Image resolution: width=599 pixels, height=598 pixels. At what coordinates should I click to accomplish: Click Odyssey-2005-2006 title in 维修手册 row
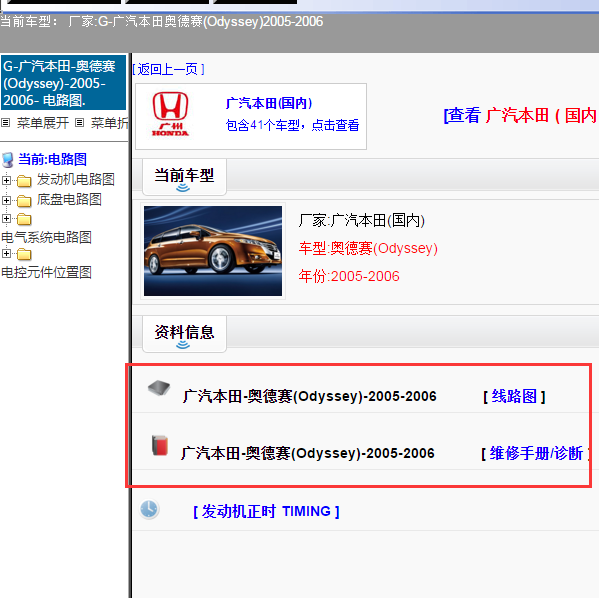pyautogui.click(x=308, y=453)
